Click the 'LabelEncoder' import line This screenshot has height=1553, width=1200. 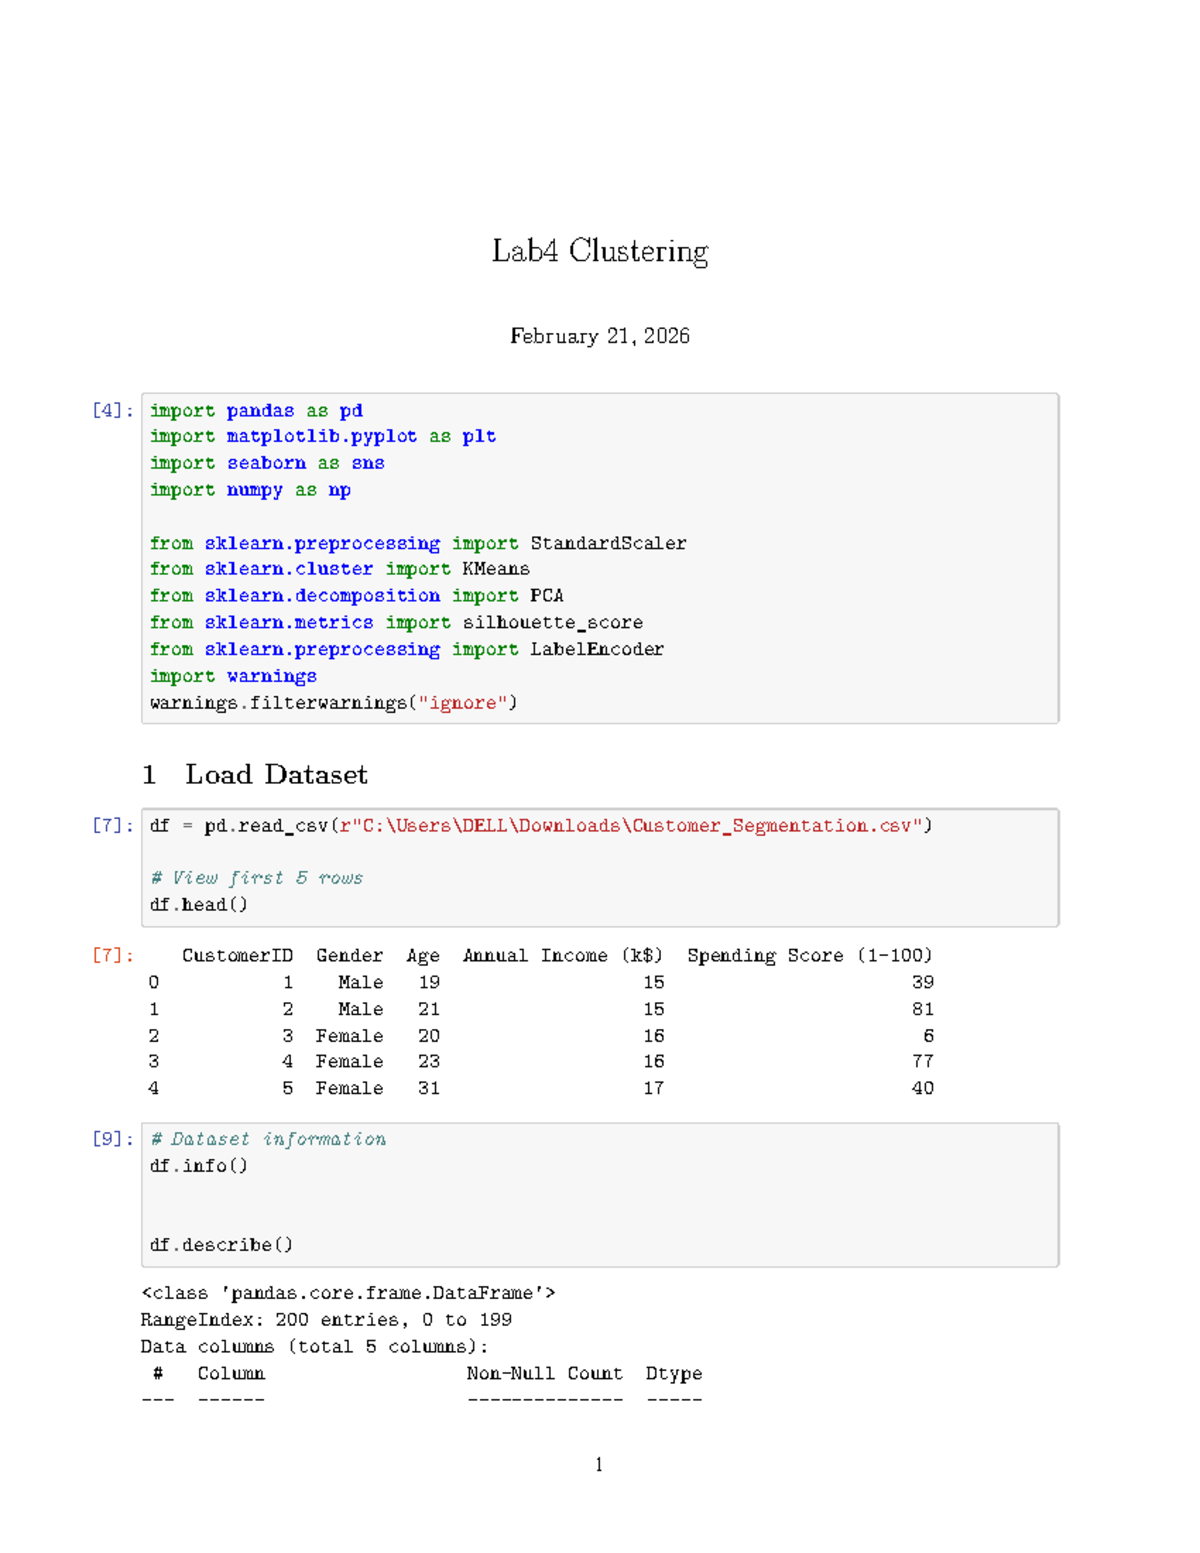(x=407, y=649)
